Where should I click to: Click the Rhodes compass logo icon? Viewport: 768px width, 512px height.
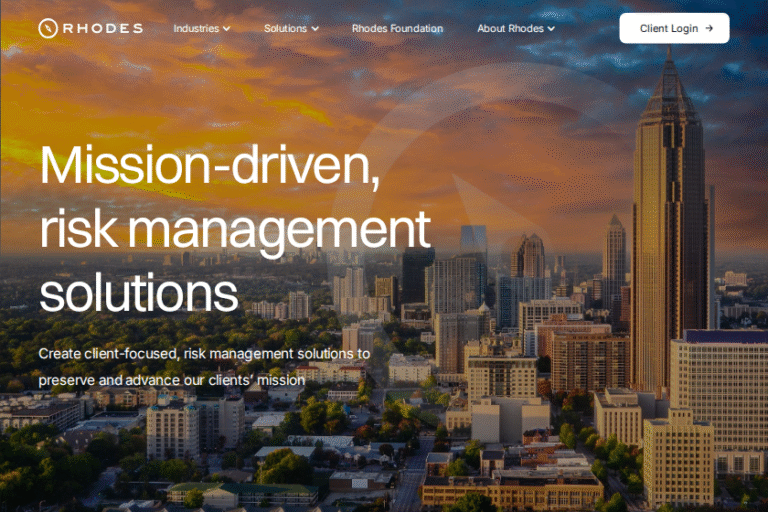[48, 28]
